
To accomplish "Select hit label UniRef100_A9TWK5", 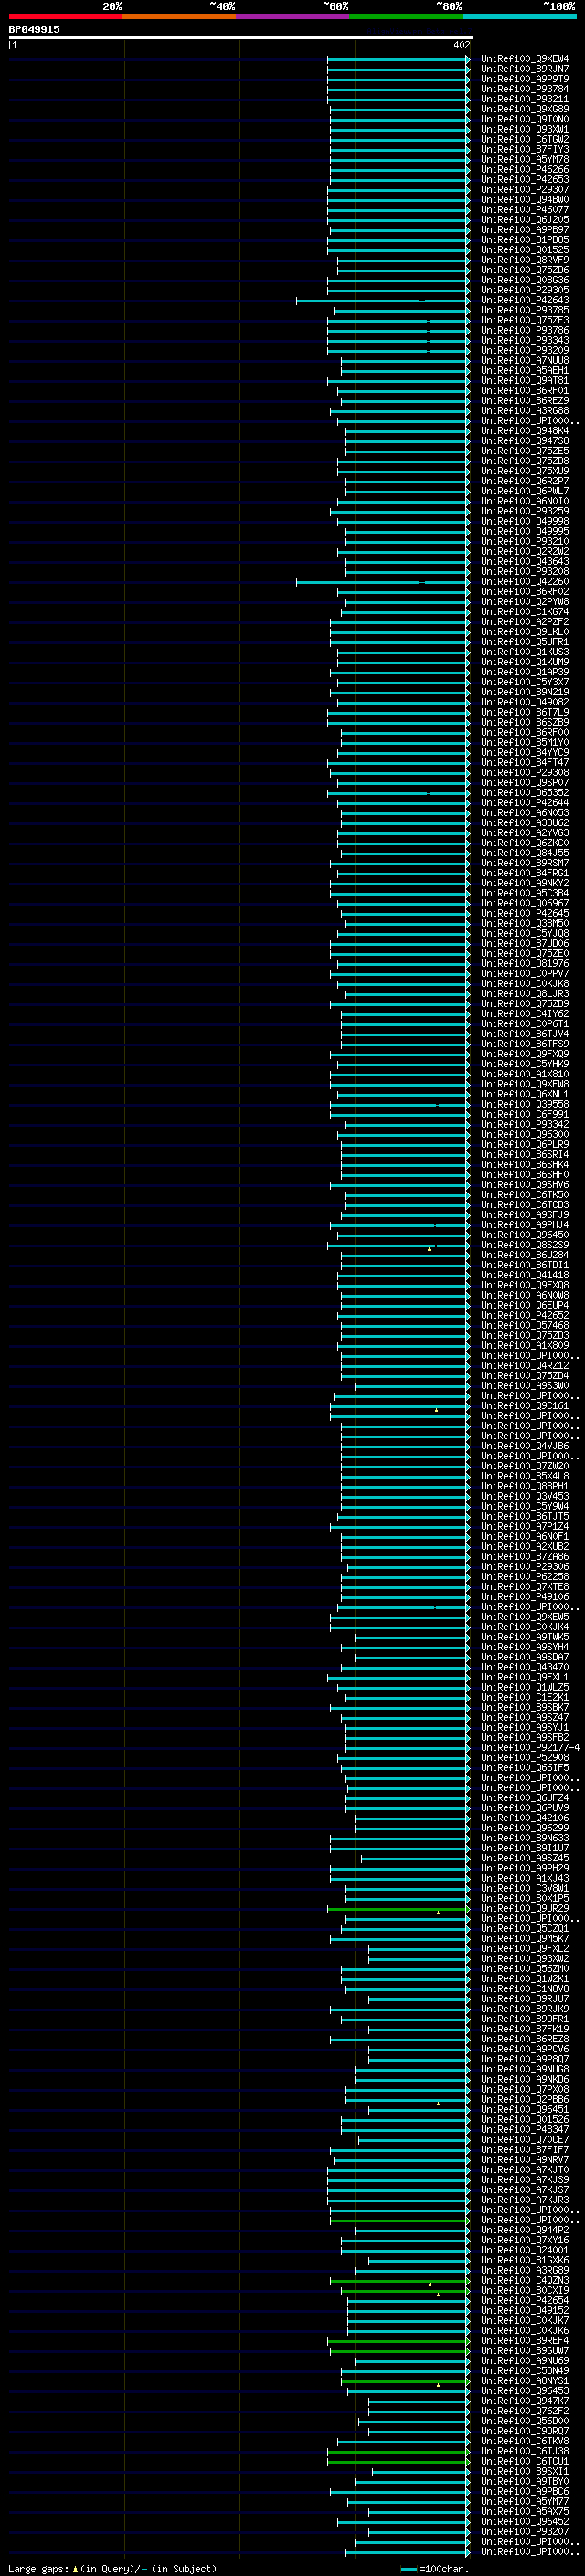I will coord(525,1637).
